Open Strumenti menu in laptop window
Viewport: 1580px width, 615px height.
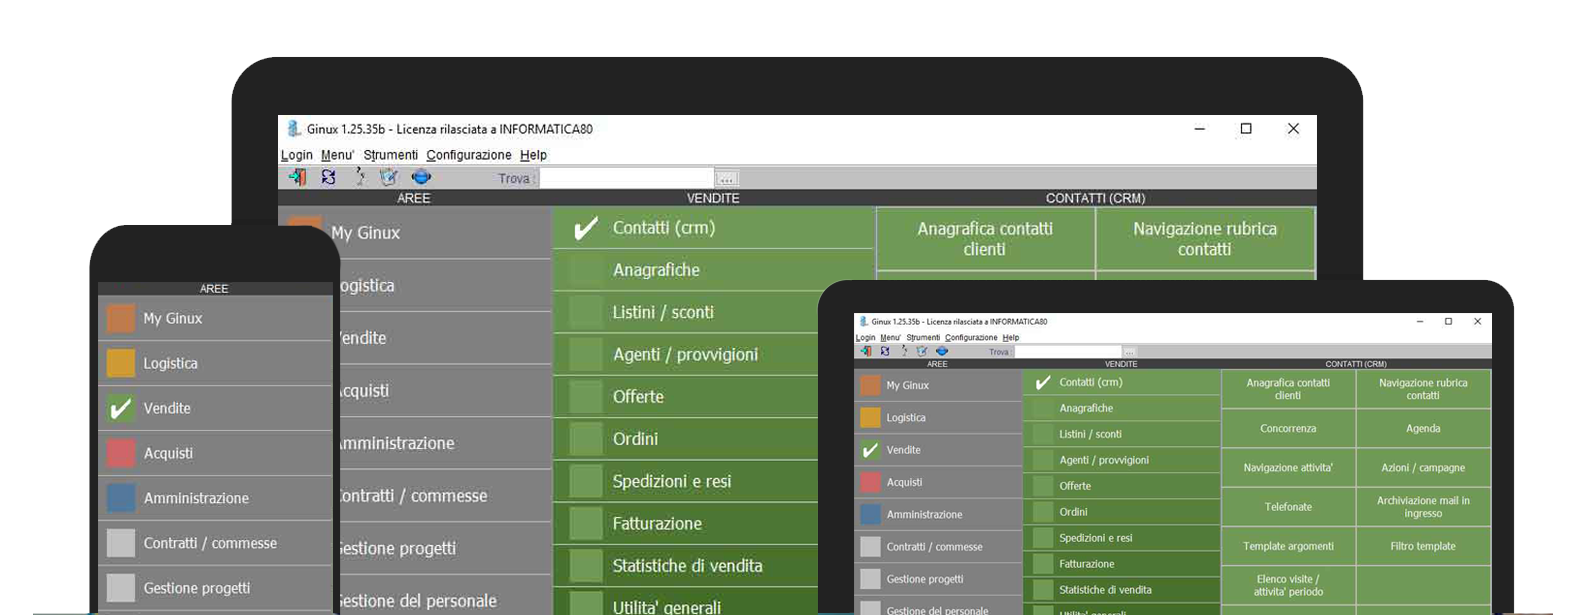pos(391,155)
